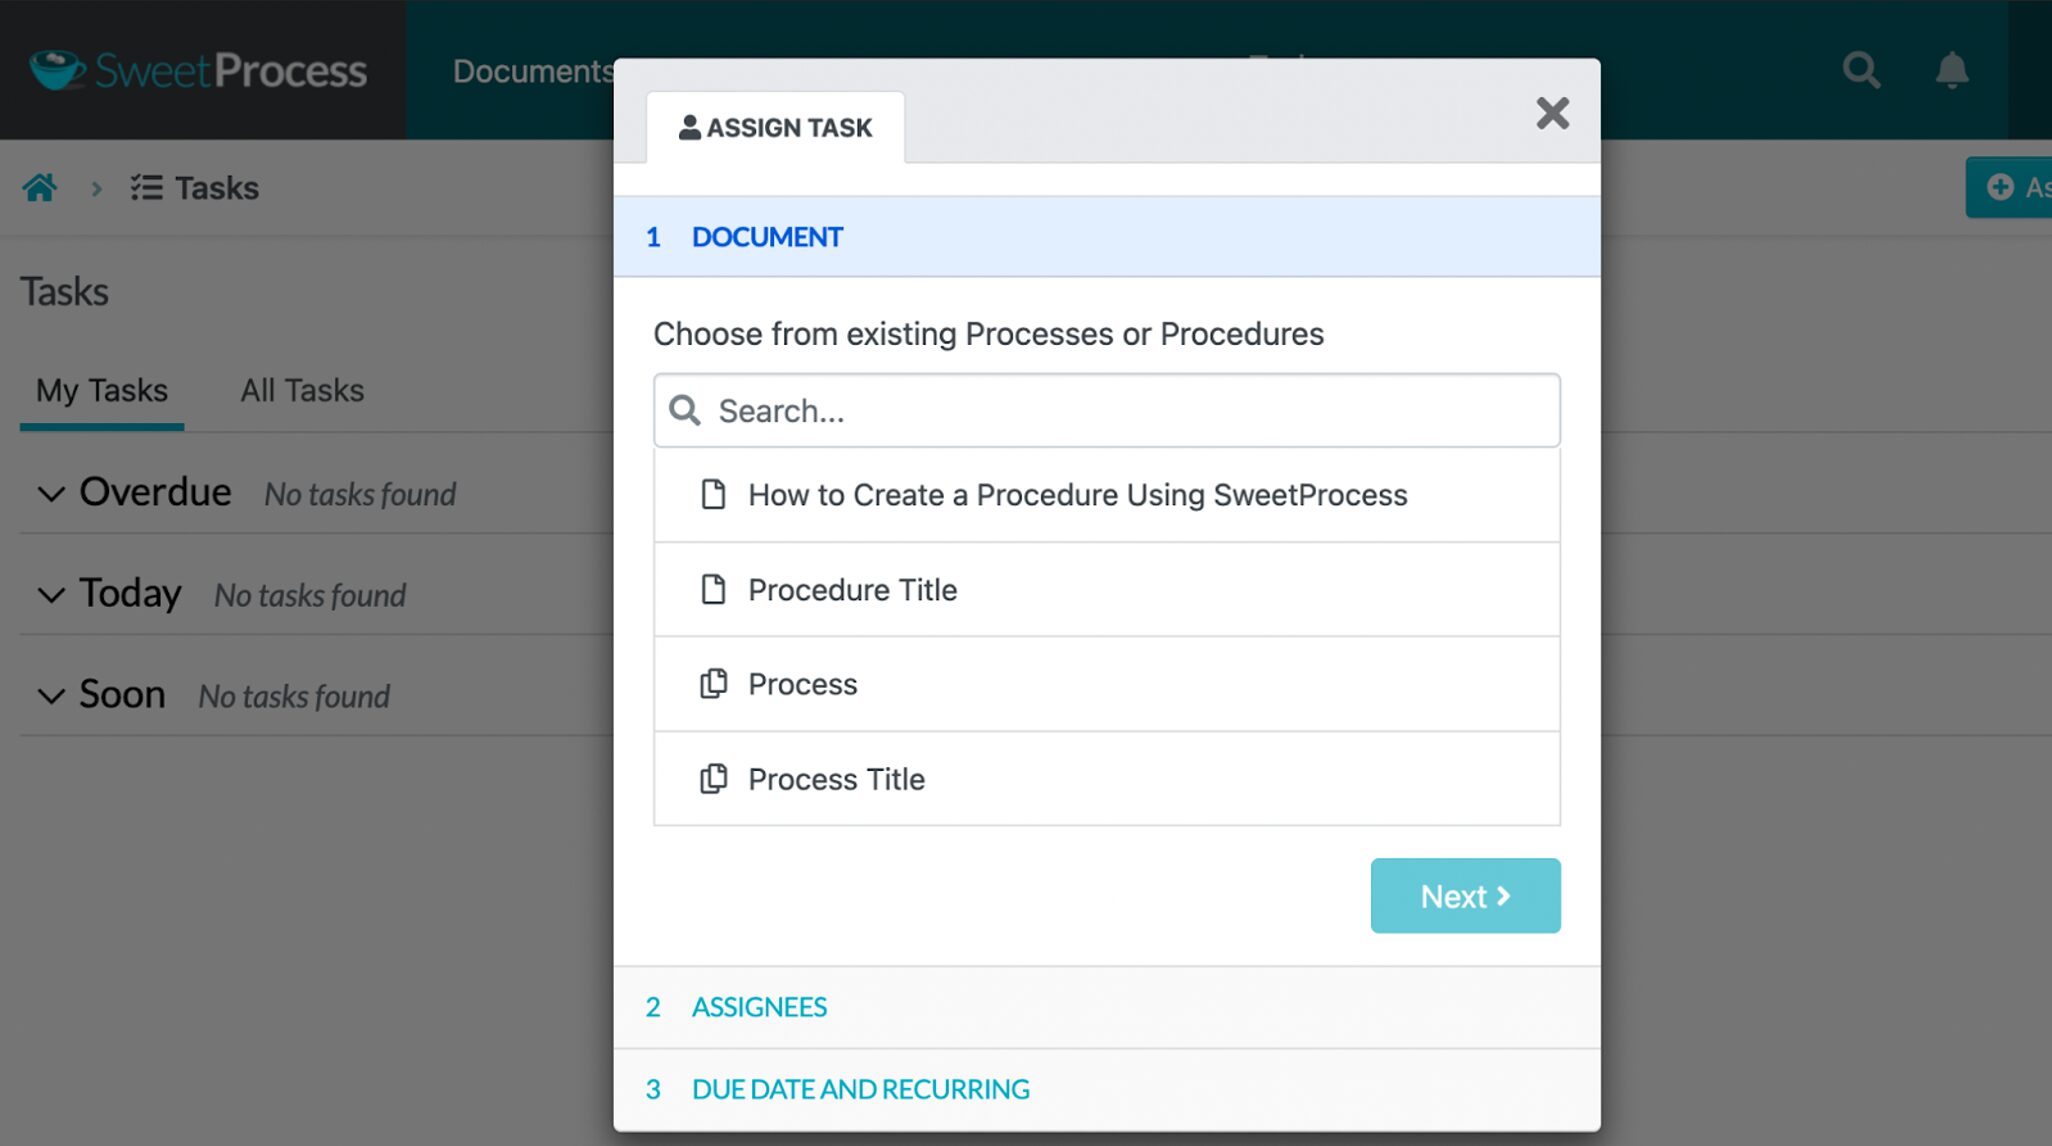
Task: Click the procedure document icon for 'Procedure Title'
Action: [712, 589]
